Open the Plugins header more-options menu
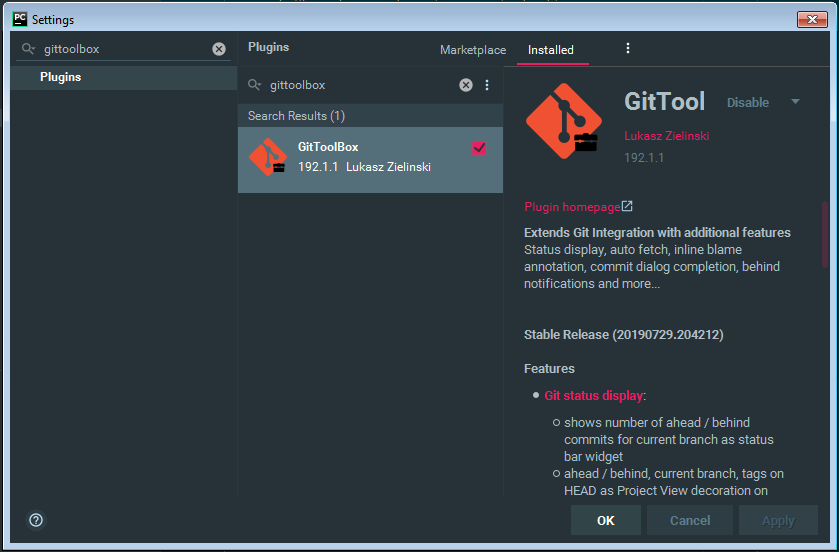 (628, 49)
